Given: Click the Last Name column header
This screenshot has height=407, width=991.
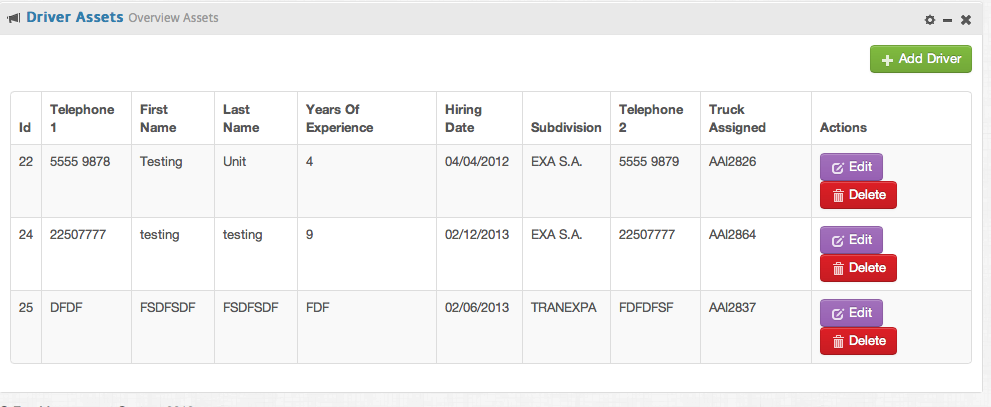Looking at the screenshot, I should coord(241,119).
